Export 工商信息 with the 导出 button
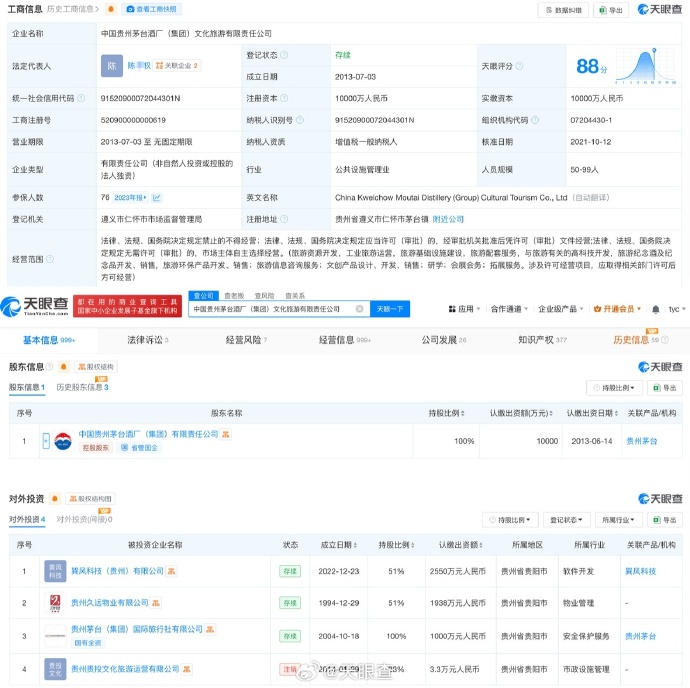The image size is (690, 688). tap(611, 10)
